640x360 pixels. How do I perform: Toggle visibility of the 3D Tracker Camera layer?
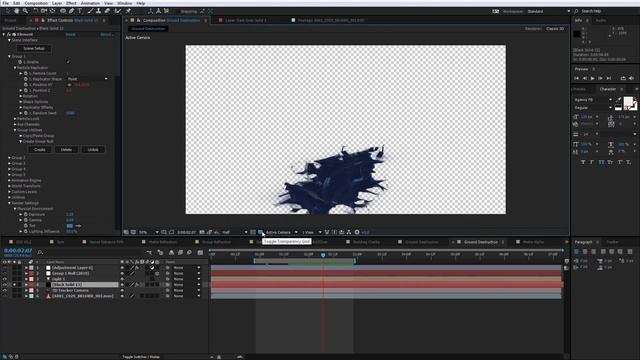[x=5, y=290]
